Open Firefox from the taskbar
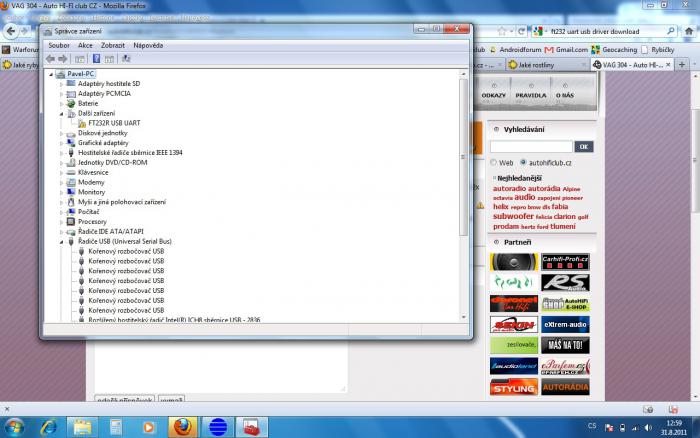 181,426
